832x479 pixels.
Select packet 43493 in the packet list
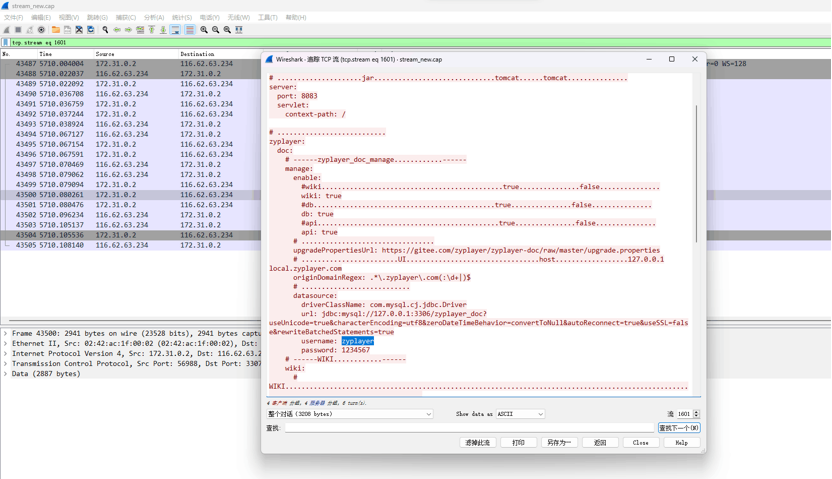(131, 124)
